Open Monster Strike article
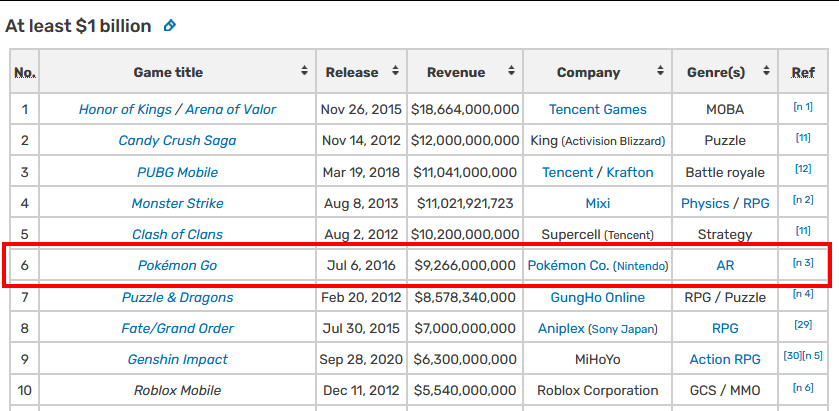Screen dimensions: 839x411 [178, 203]
